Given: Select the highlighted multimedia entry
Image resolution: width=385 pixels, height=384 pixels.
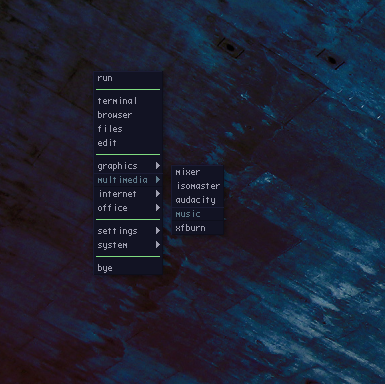Looking at the screenshot, I should click(128, 180).
